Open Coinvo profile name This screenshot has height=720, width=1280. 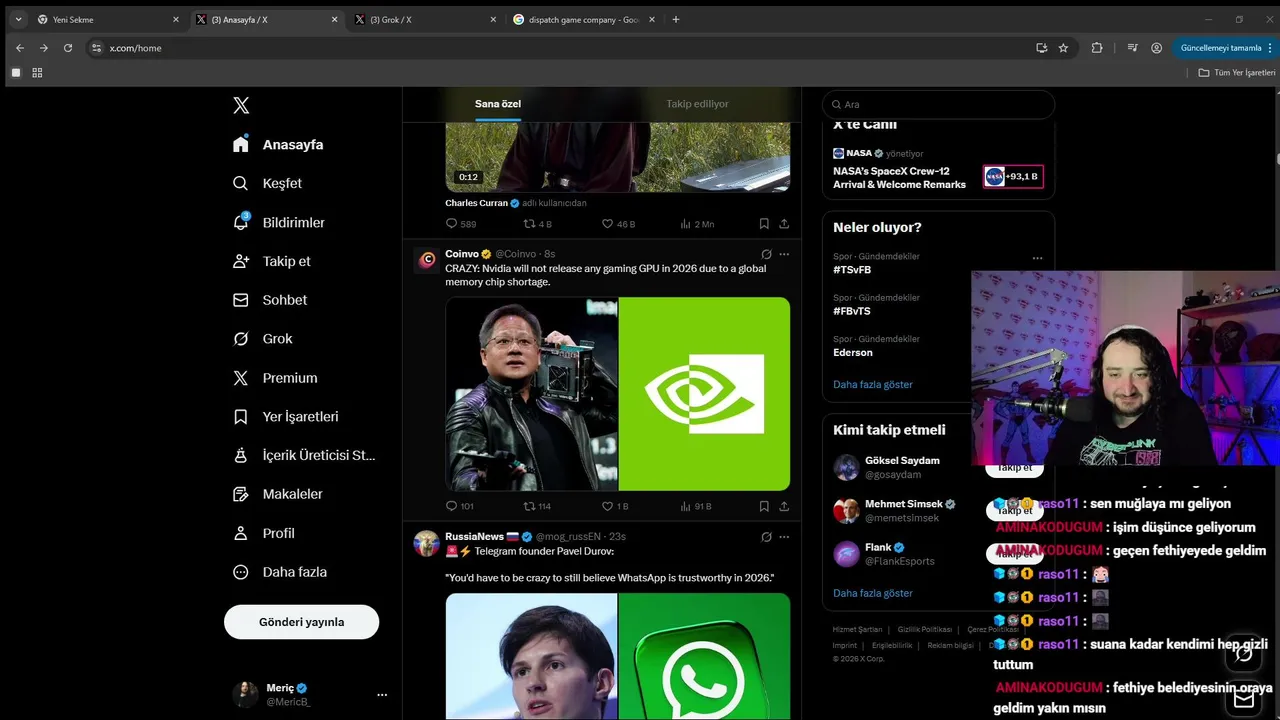(462, 254)
